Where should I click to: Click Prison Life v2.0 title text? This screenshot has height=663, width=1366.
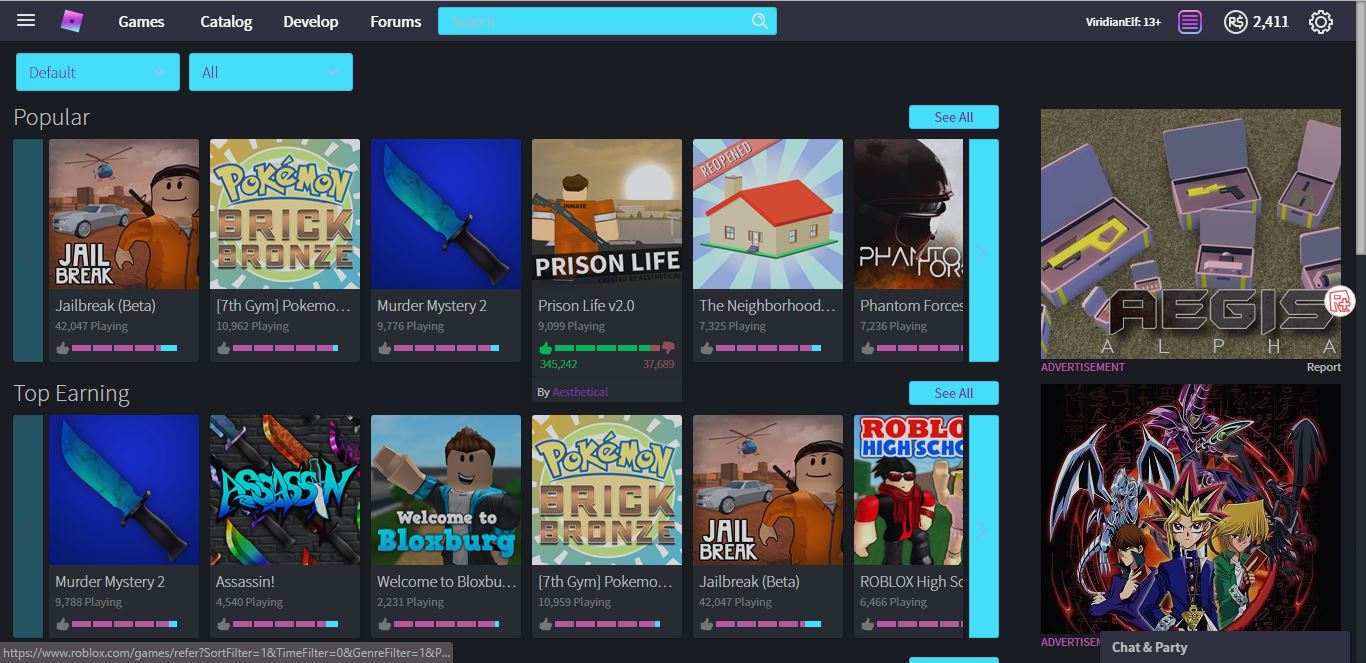click(586, 306)
